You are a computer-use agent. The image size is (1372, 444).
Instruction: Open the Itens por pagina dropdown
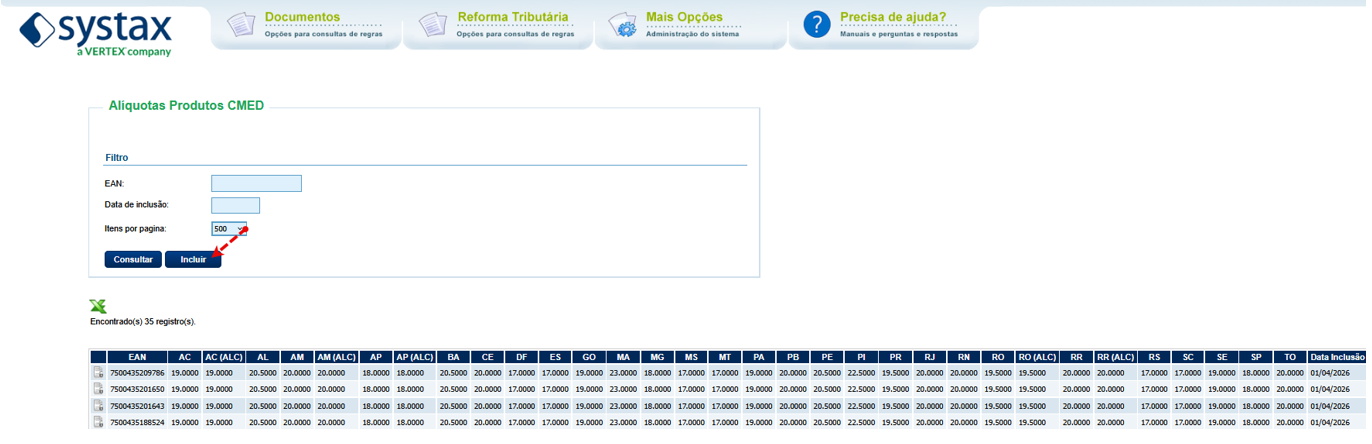tap(229, 229)
